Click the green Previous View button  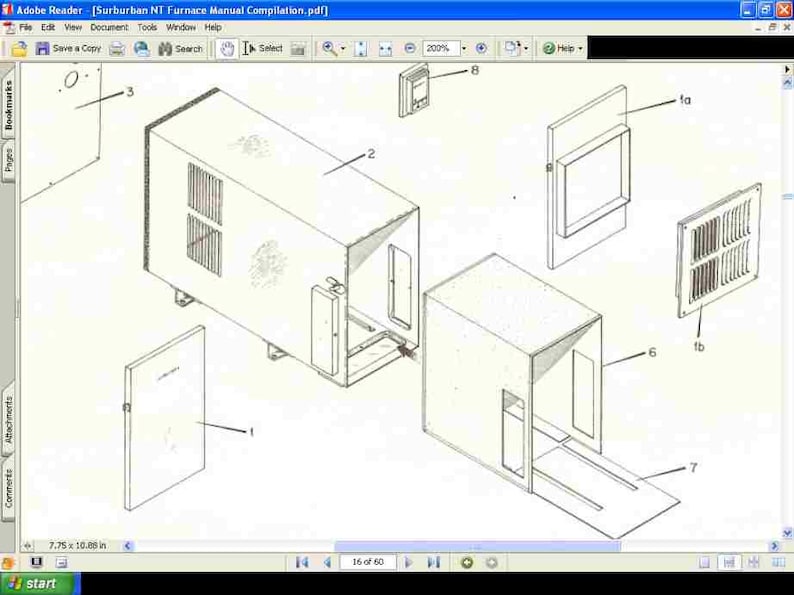pyautogui.click(x=467, y=562)
